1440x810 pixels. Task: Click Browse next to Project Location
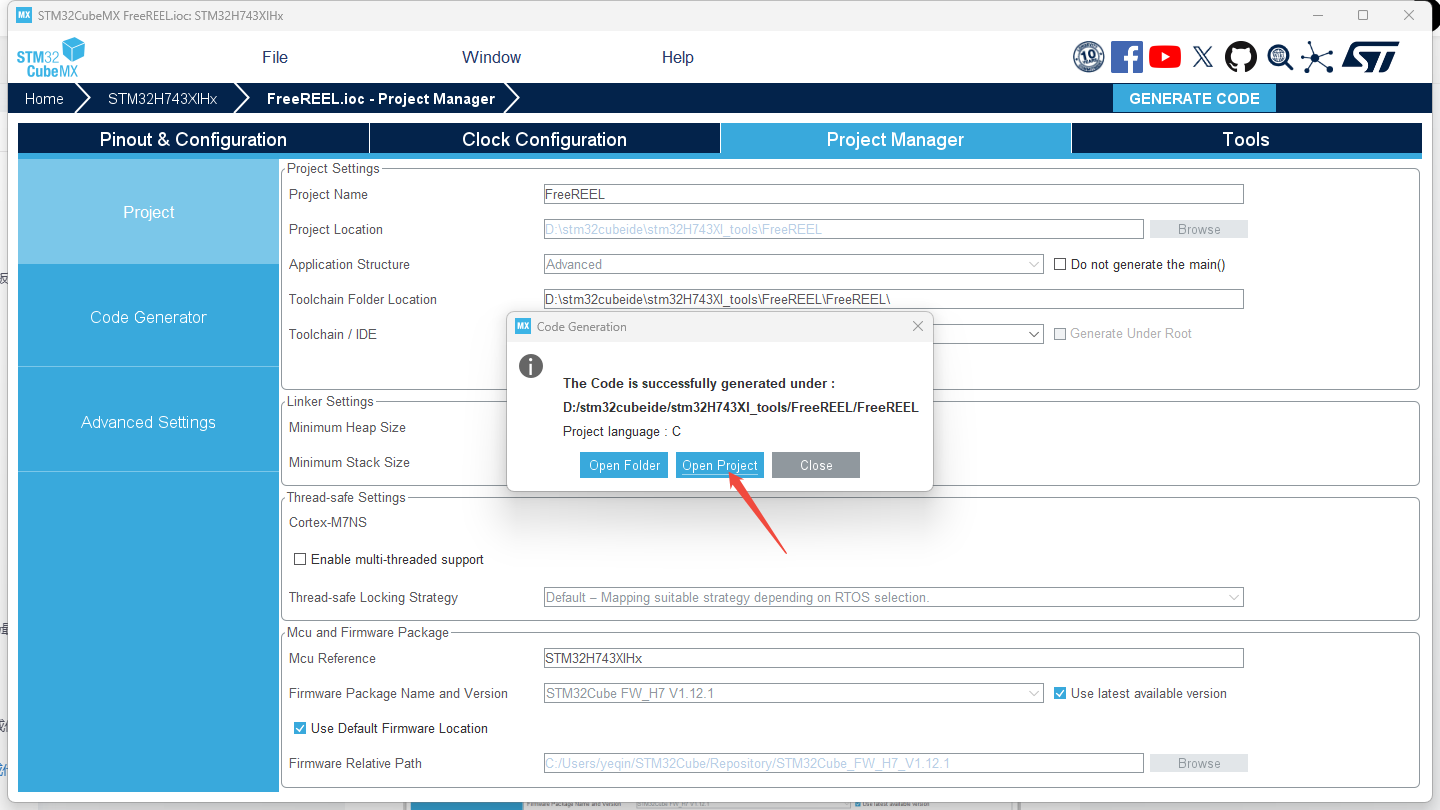pos(1199,229)
